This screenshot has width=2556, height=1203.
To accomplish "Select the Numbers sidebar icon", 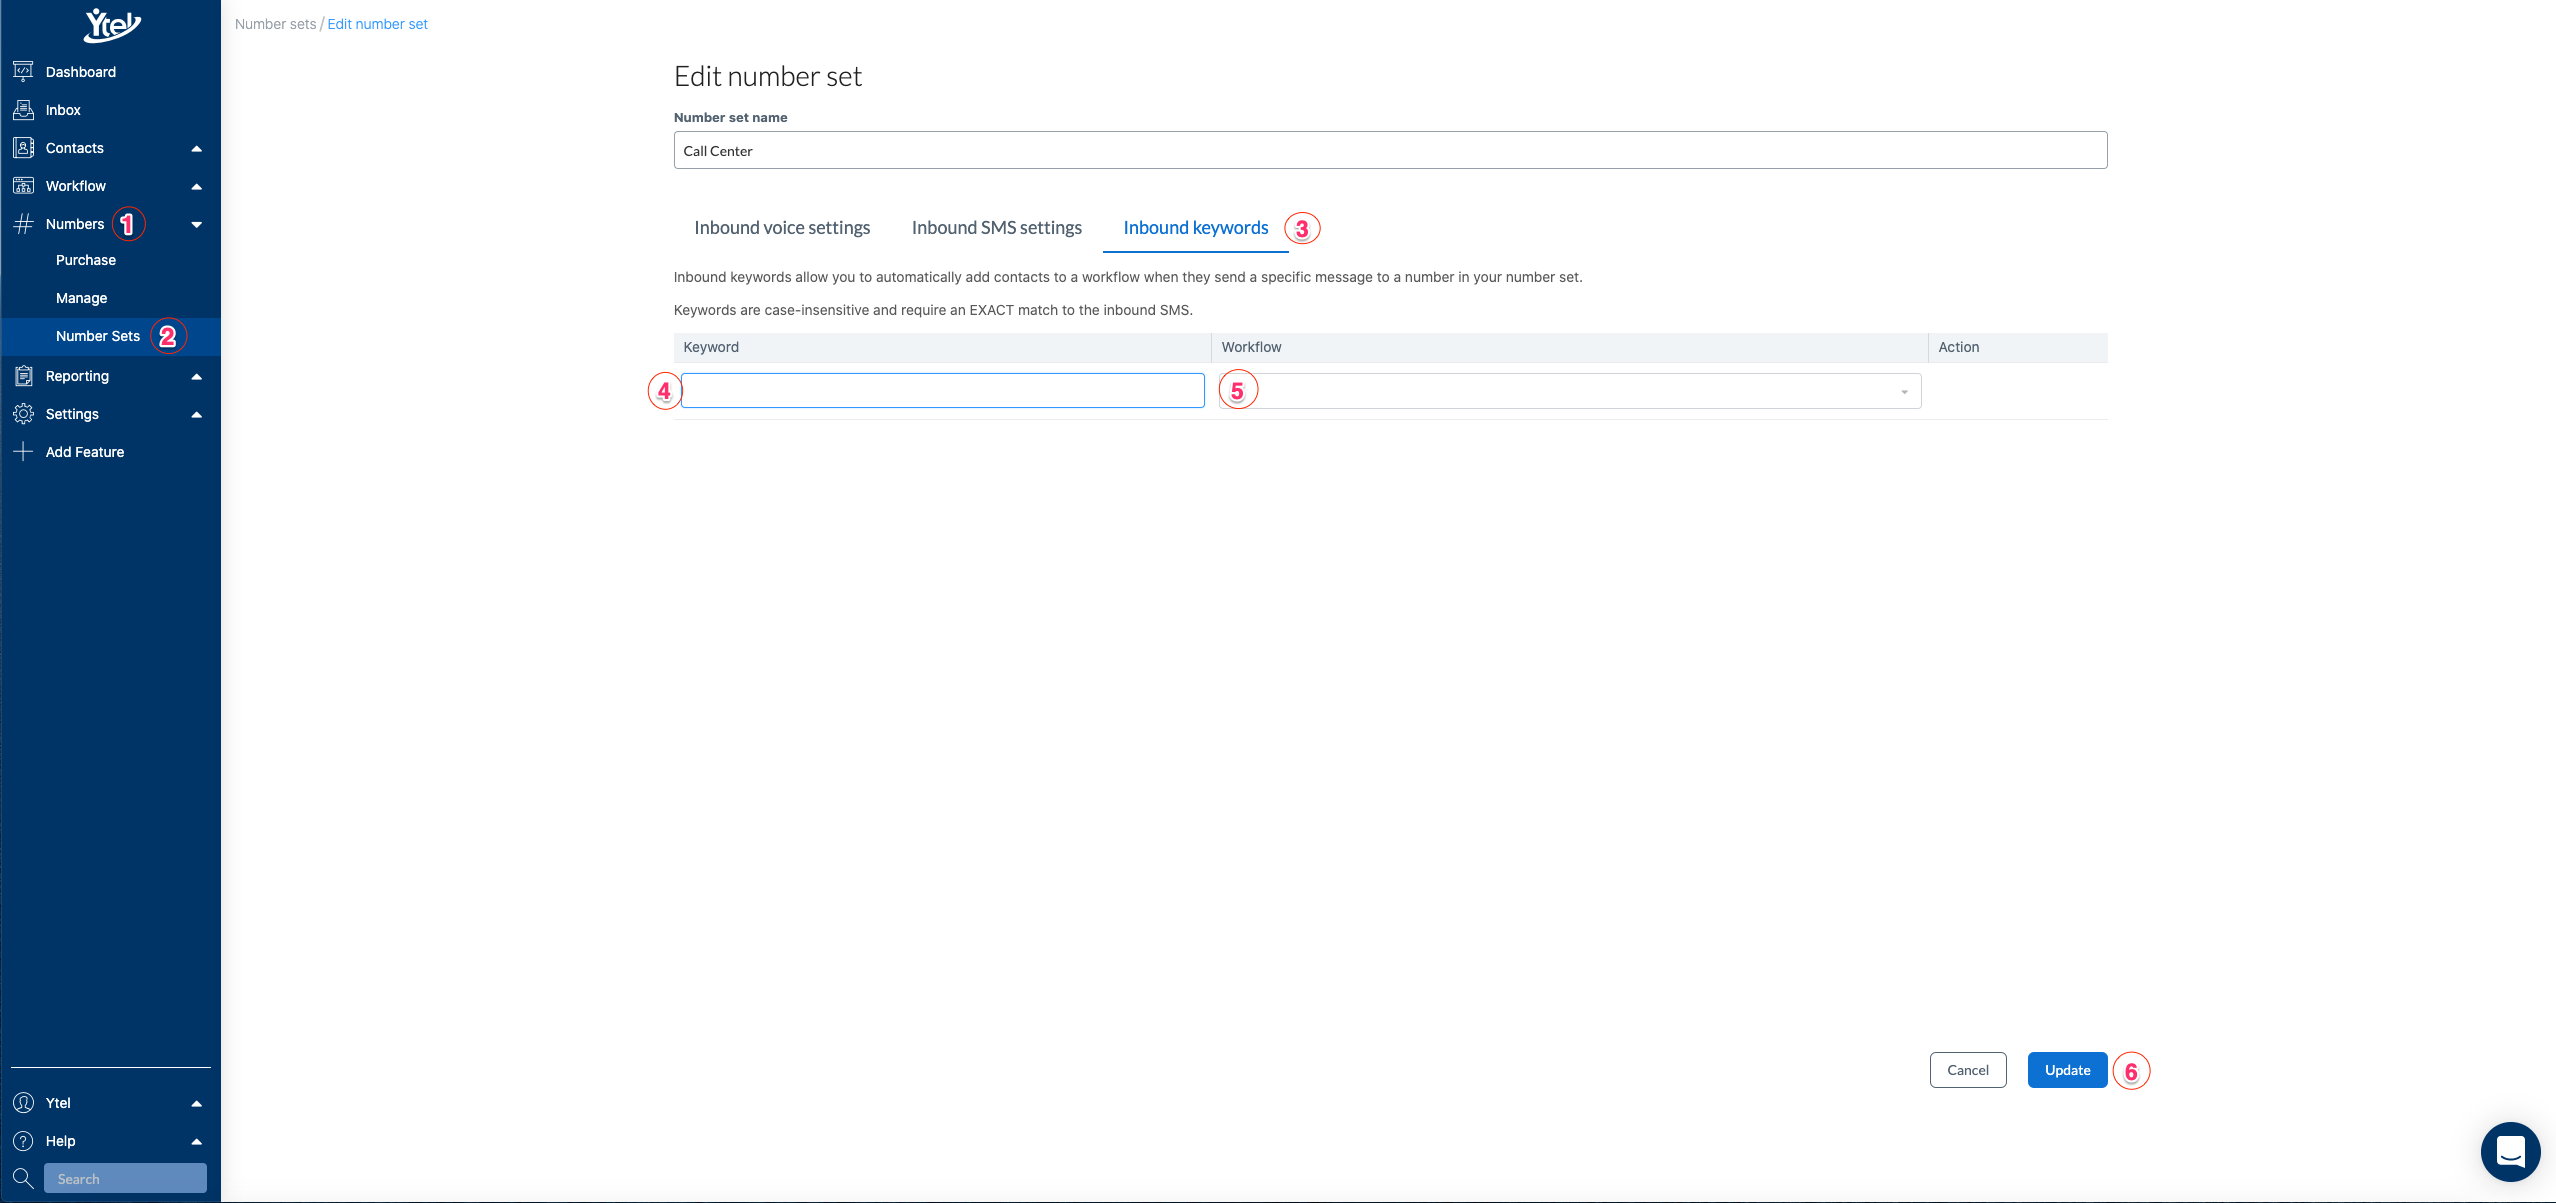I will coord(23,223).
